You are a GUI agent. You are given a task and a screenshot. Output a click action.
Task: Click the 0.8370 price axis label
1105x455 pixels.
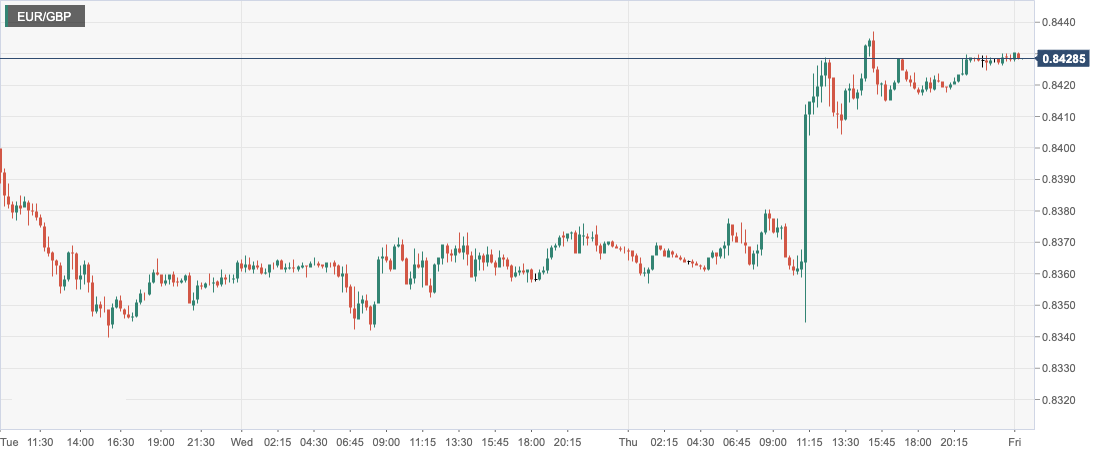tap(1058, 242)
